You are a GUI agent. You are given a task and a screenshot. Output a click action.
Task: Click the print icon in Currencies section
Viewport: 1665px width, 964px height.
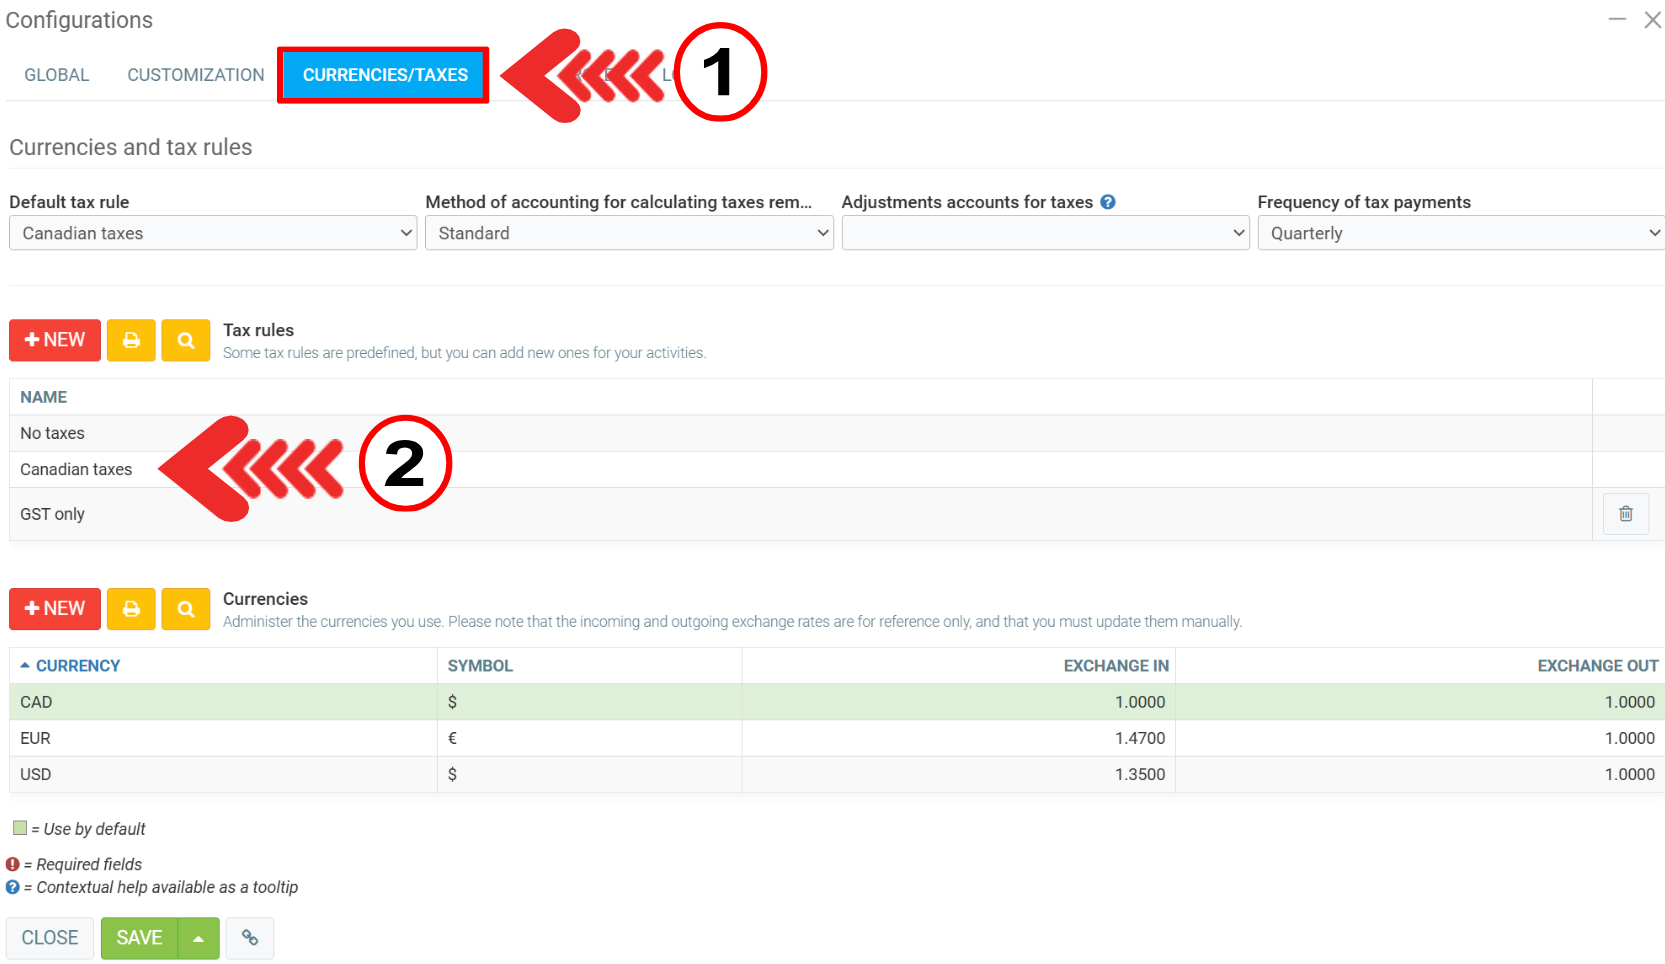pos(131,609)
